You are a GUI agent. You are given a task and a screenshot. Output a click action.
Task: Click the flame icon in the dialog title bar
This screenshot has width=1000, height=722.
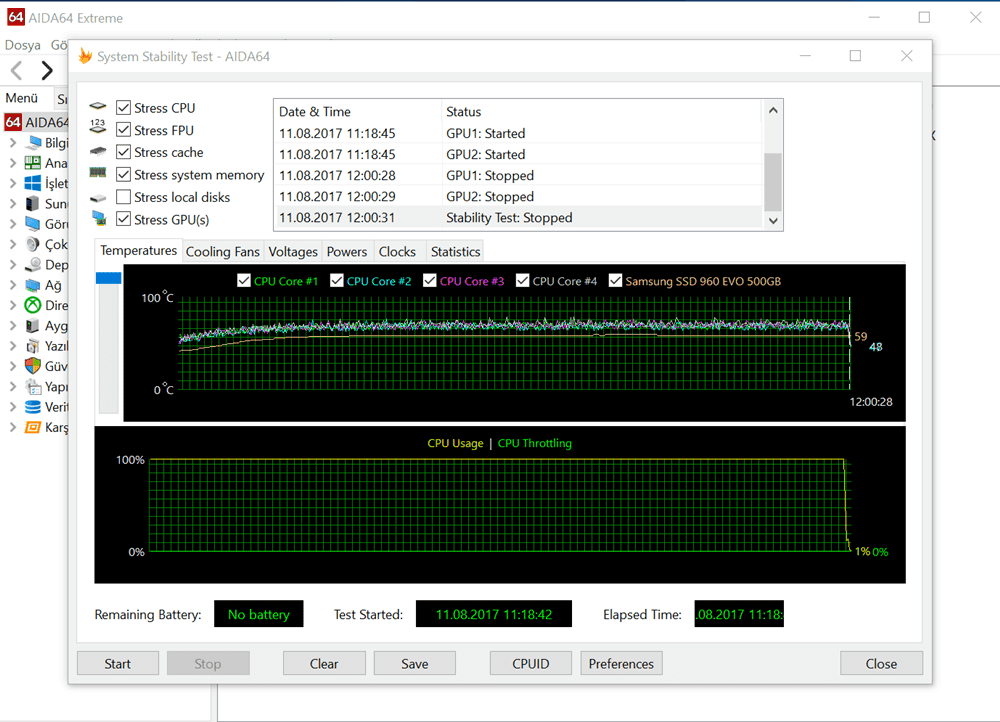[x=85, y=57]
